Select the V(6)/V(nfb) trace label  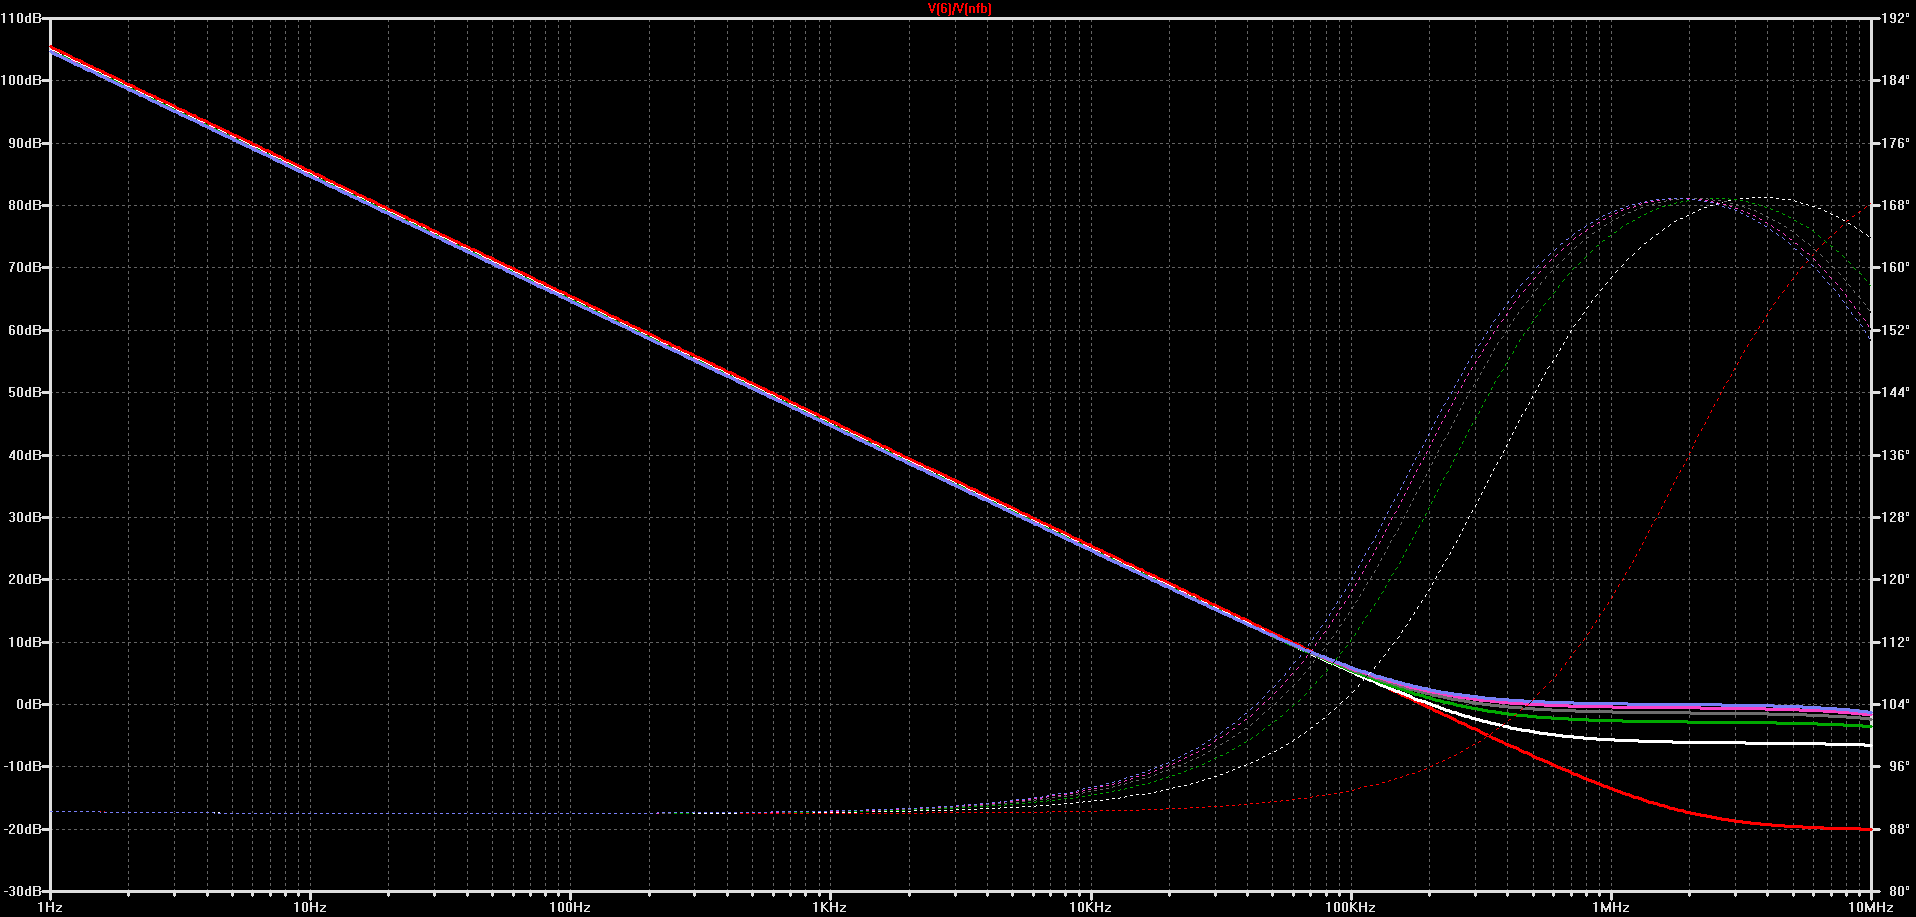point(960,9)
